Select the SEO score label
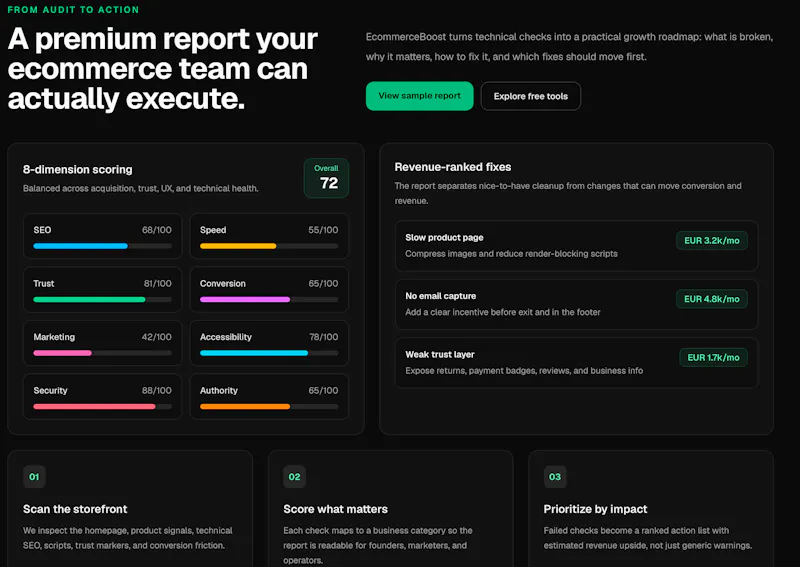This screenshot has width=800, height=567. click(42, 230)
